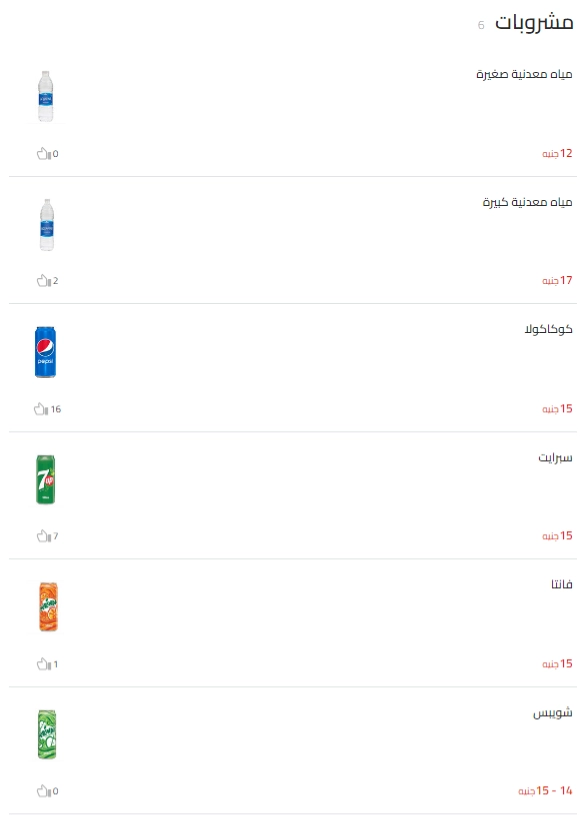Screen dimensions: 588x818
Task: Click thumbs-up icon showing 2 likes
Action: 43,281
